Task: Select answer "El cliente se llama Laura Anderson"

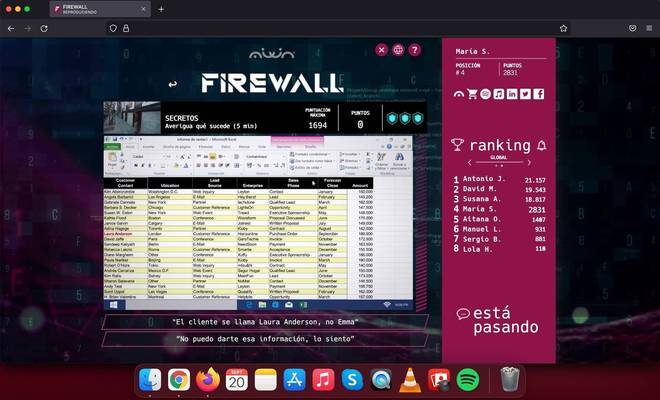Action: pyautogui.click(x=265, y=322)
